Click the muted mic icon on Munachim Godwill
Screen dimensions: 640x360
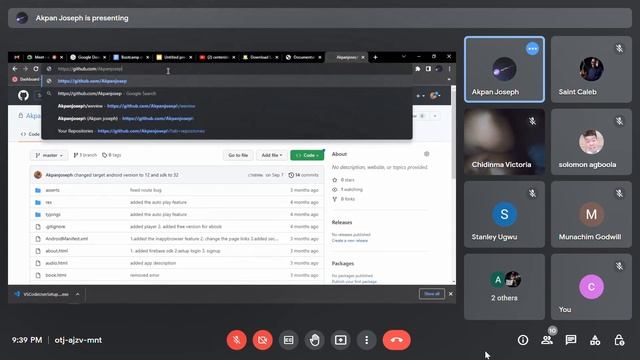click(x=620, y=193)
